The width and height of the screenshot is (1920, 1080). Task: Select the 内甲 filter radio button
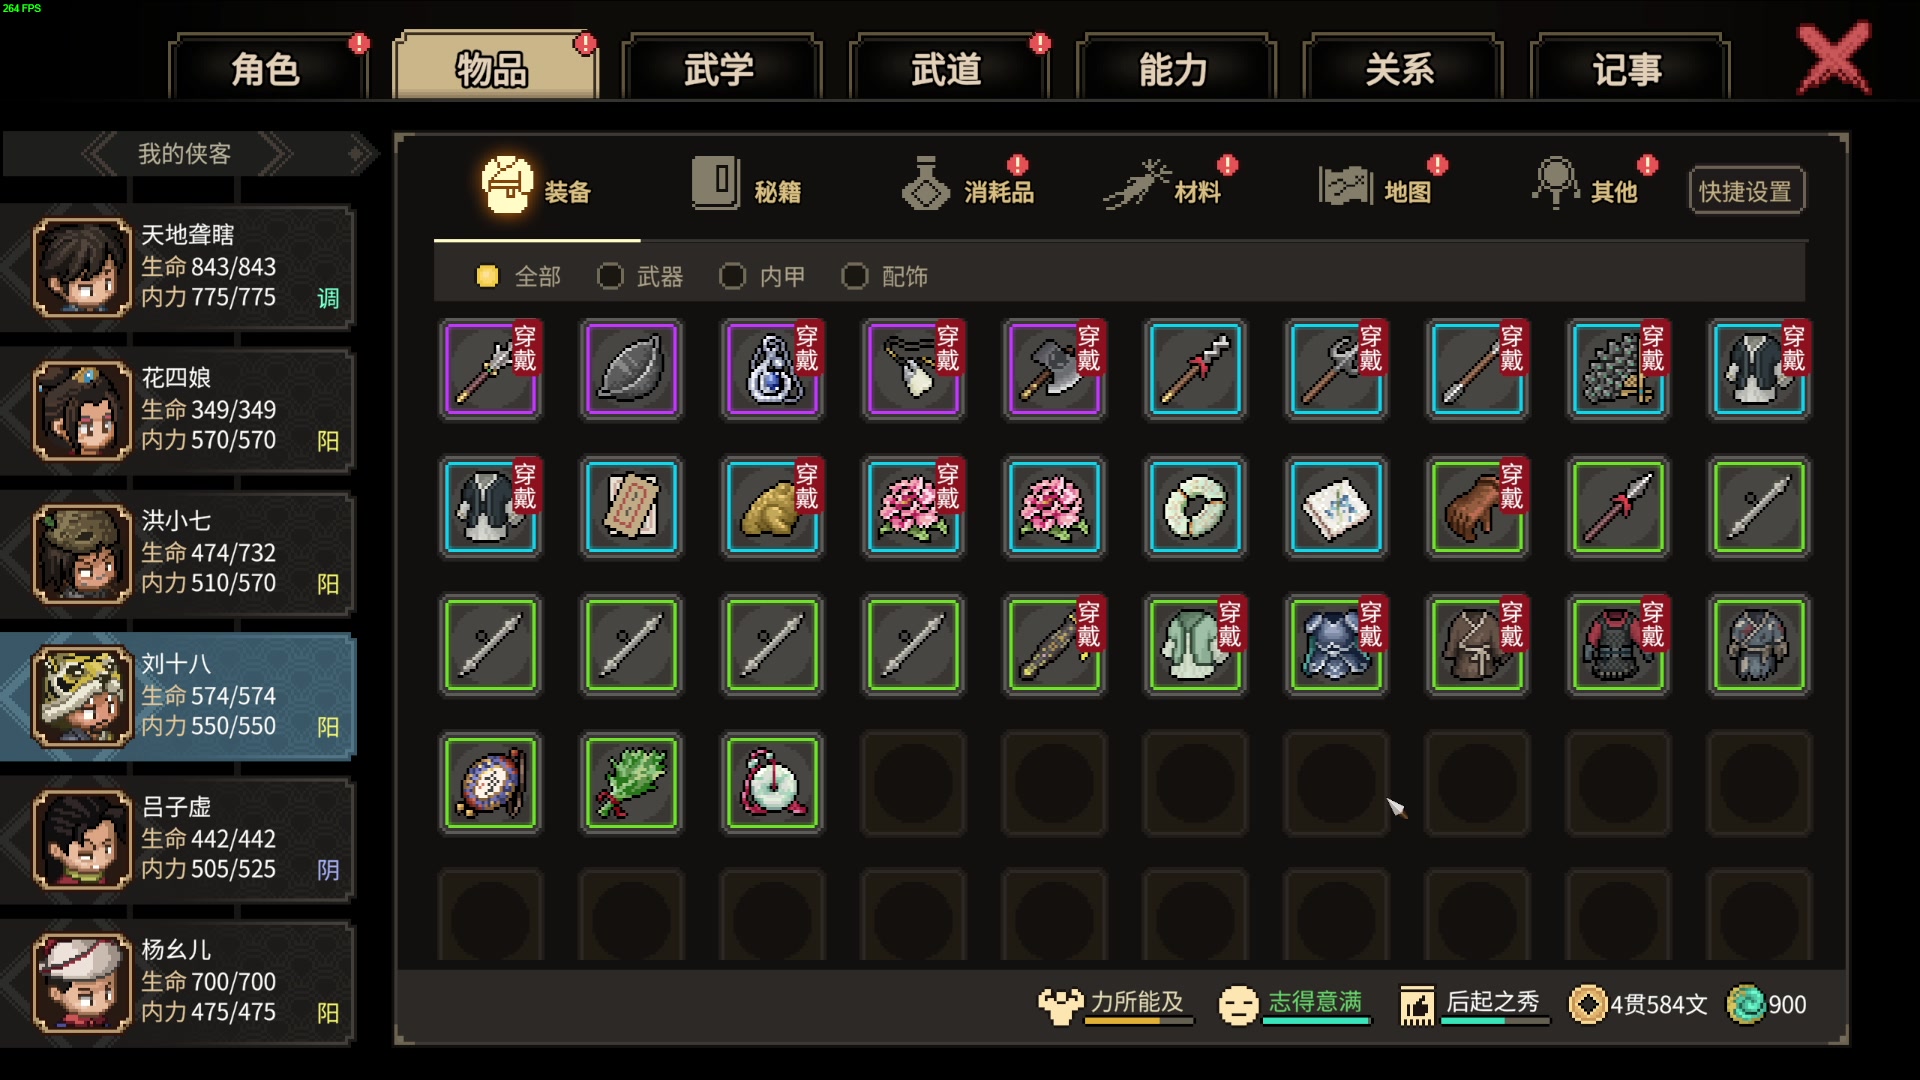point(763,276)
